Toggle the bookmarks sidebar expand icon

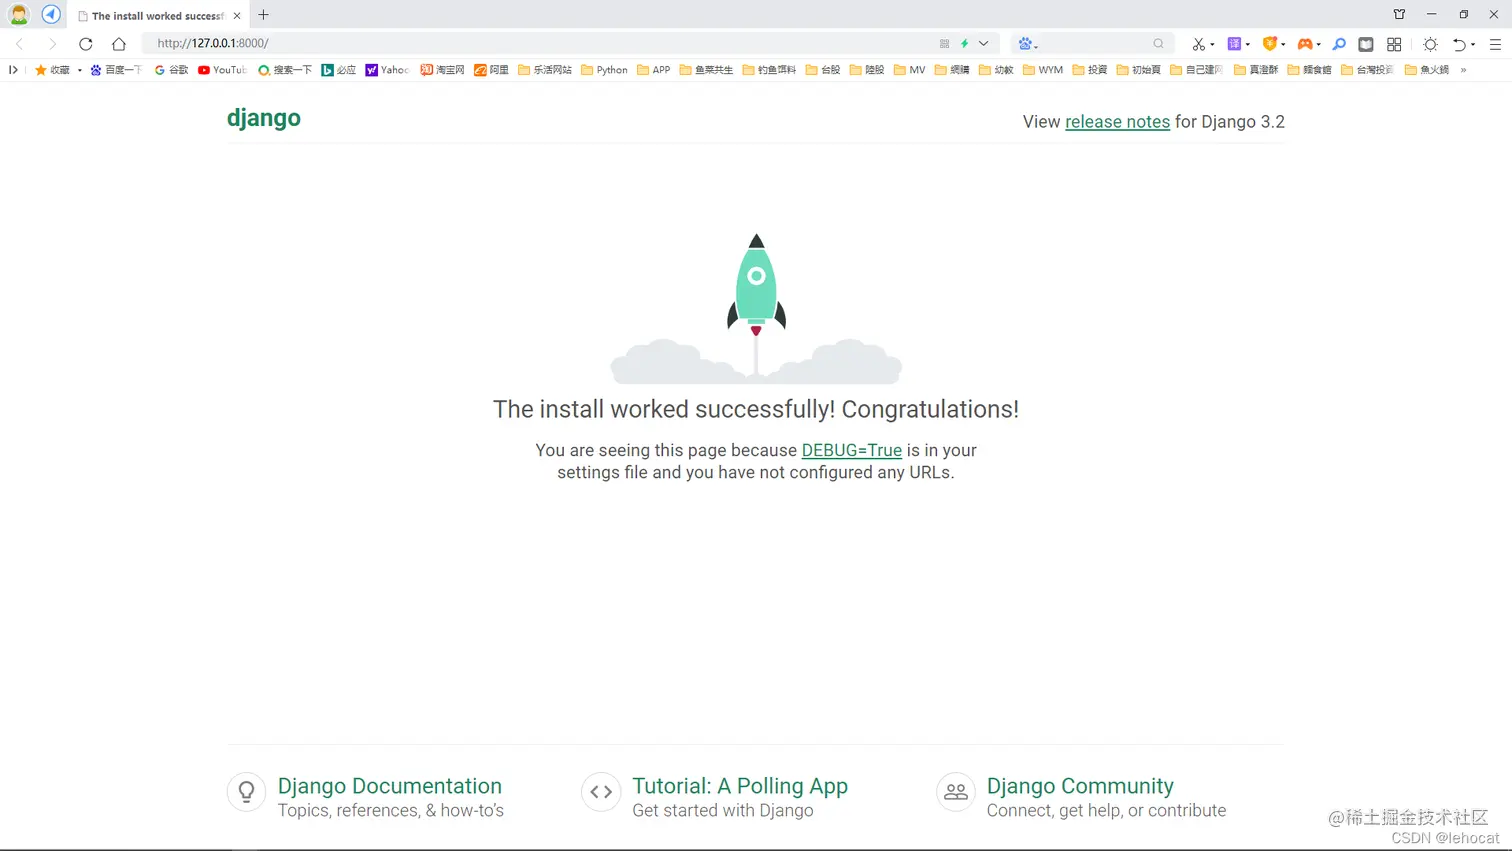click(x=13, y=70)
